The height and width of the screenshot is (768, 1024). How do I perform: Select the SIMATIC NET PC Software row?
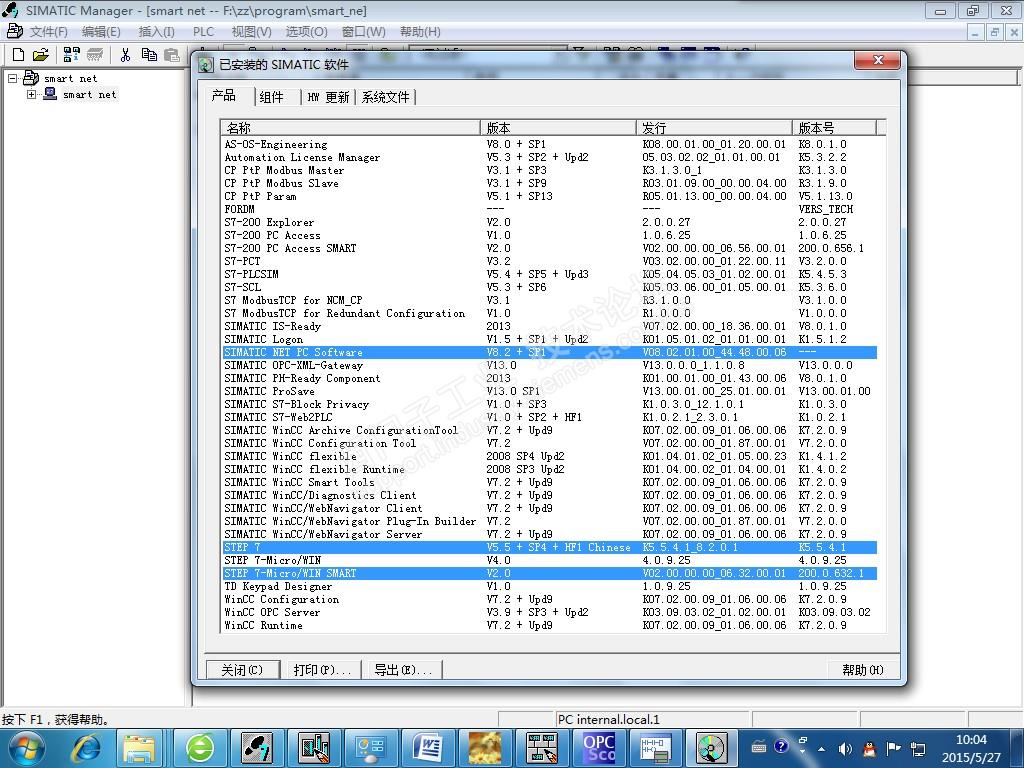(x=549, y=352)
